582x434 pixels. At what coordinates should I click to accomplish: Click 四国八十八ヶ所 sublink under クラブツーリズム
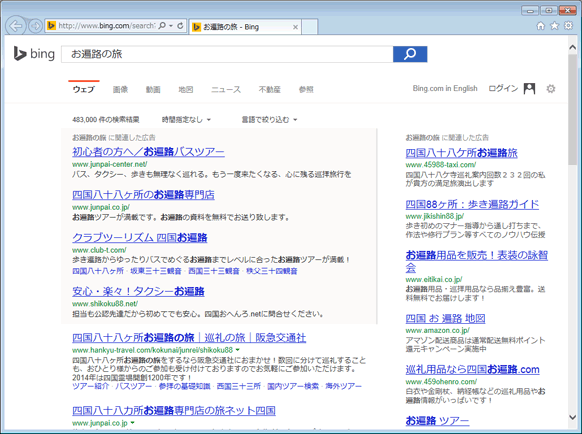(x=98, y=271)
